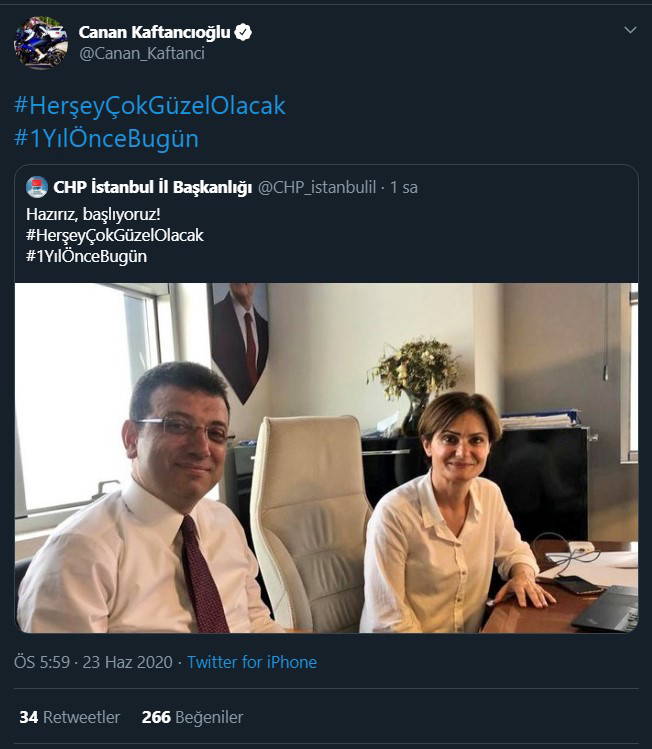The height and width of the screenshot is (749, 652).
Task: Click the @CHP_istanbulil handle
Action: [x=317, y=187]
